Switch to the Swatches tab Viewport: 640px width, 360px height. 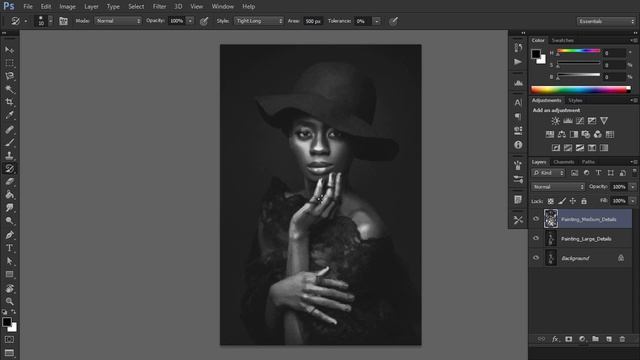(x=562, y=40)
